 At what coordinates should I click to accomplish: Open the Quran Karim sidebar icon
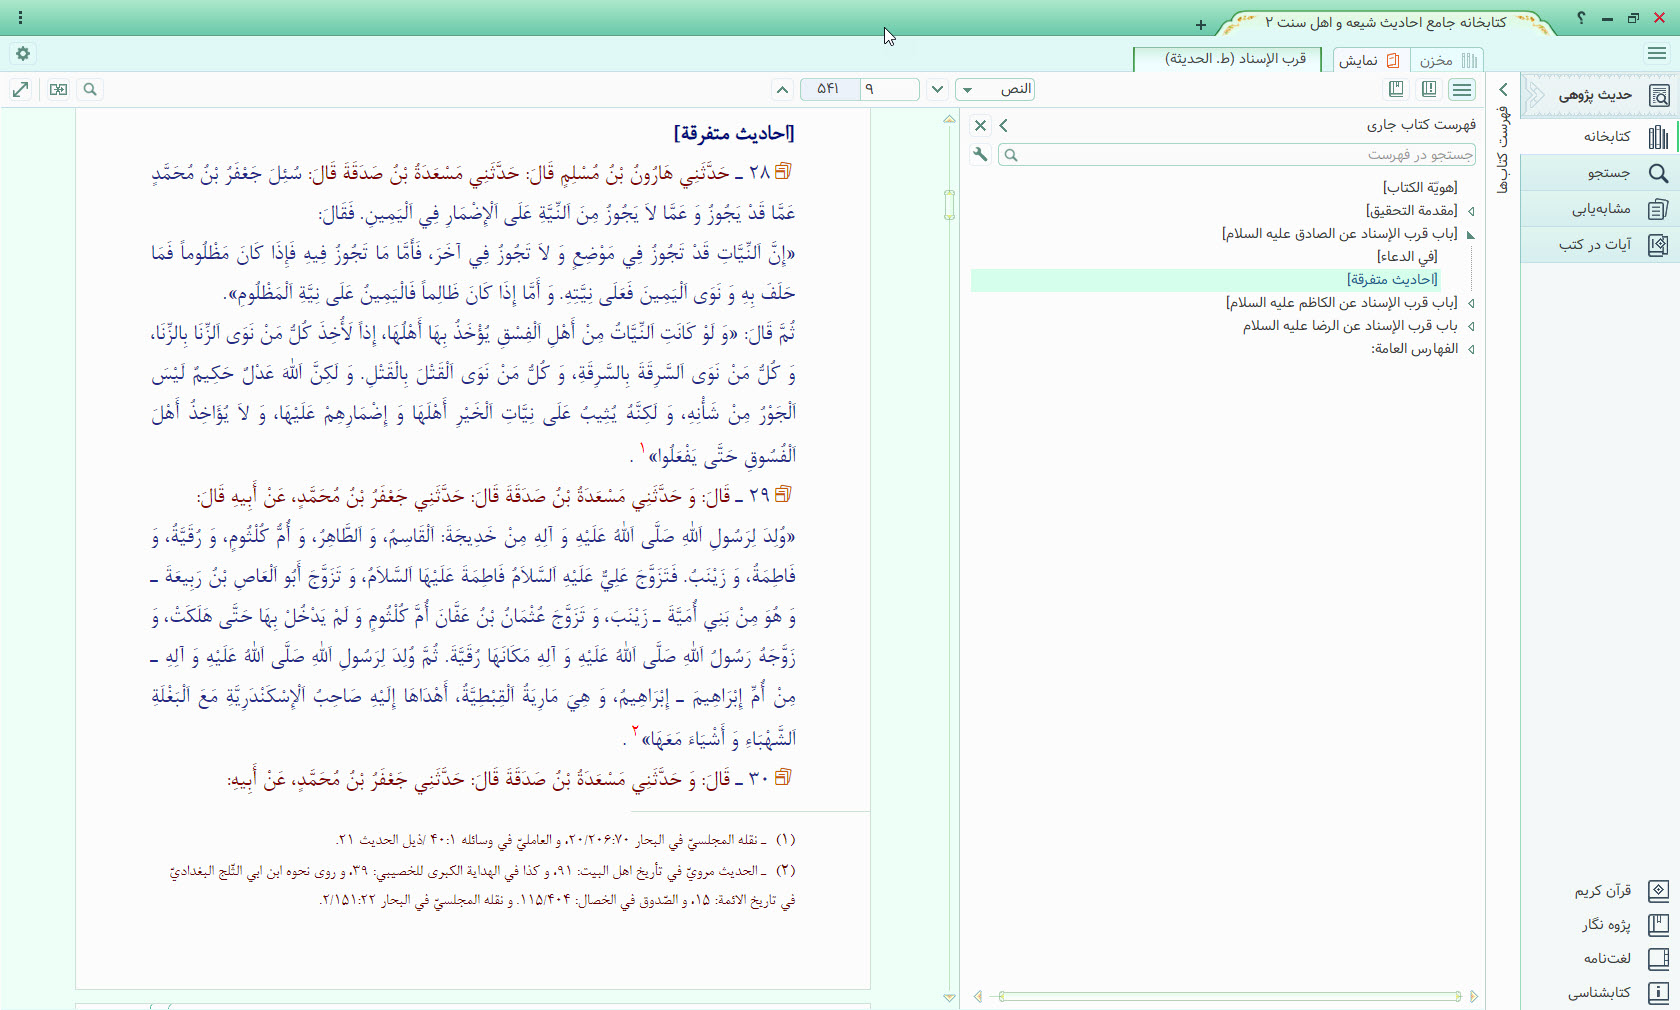1658,890
